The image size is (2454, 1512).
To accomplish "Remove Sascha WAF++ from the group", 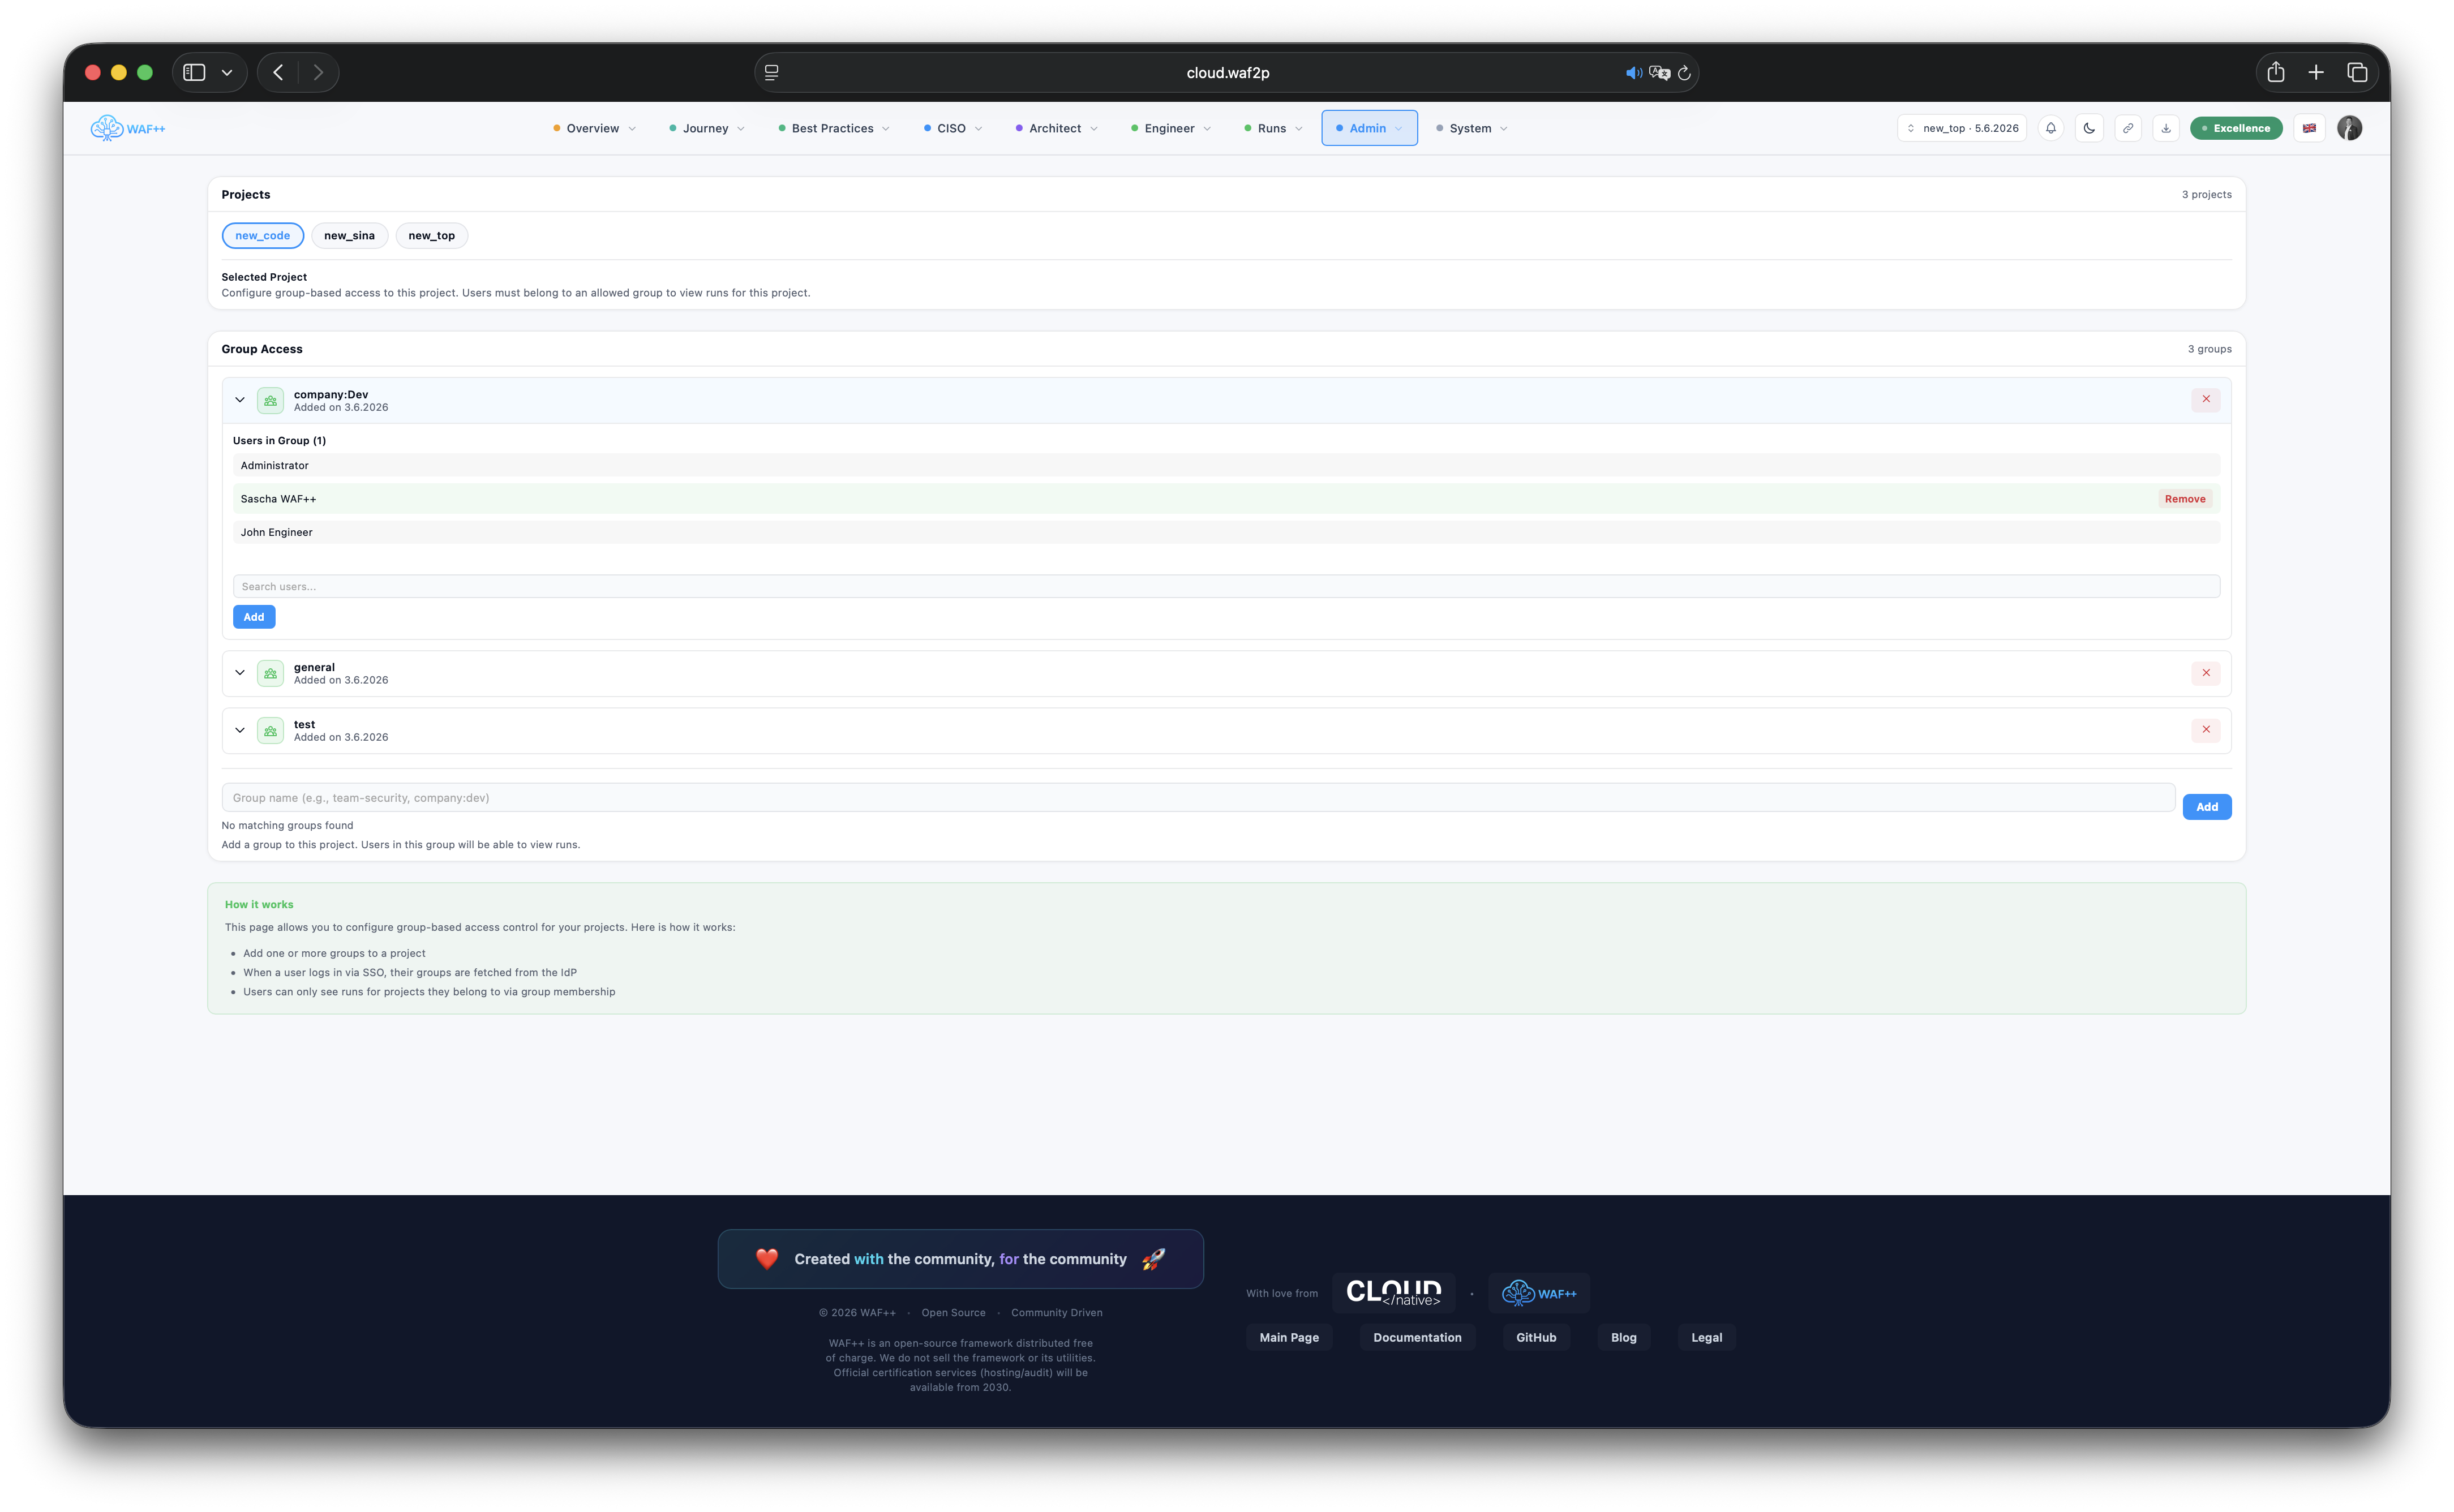I will 2185,499.
